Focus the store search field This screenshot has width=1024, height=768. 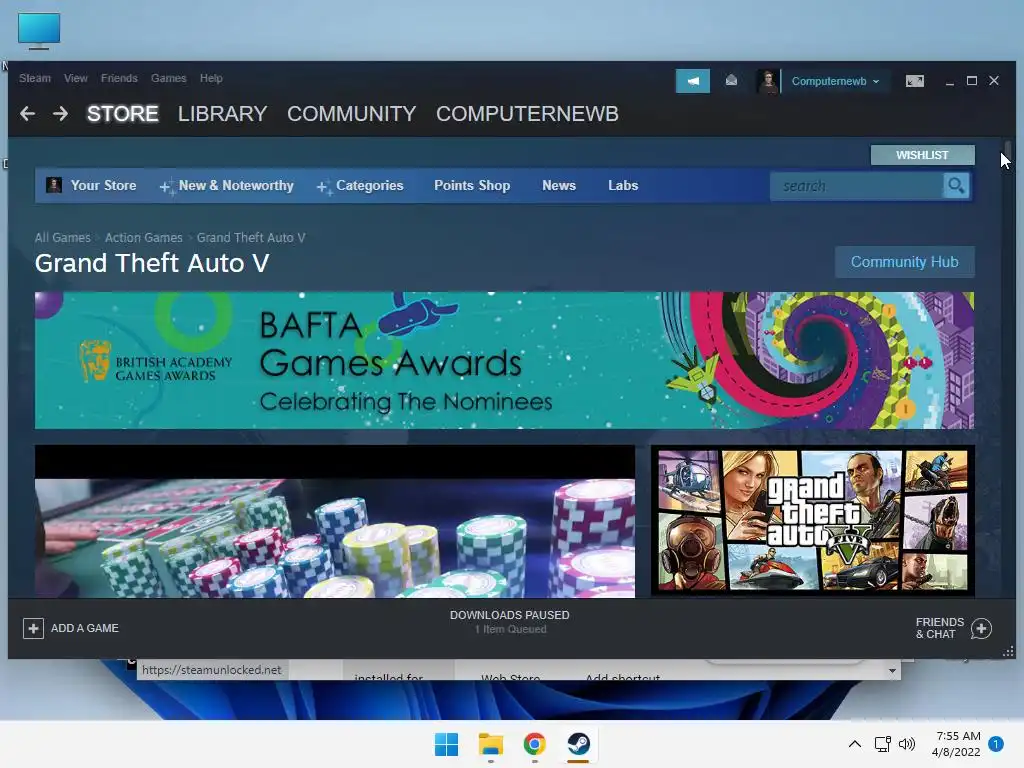[857, 186]
